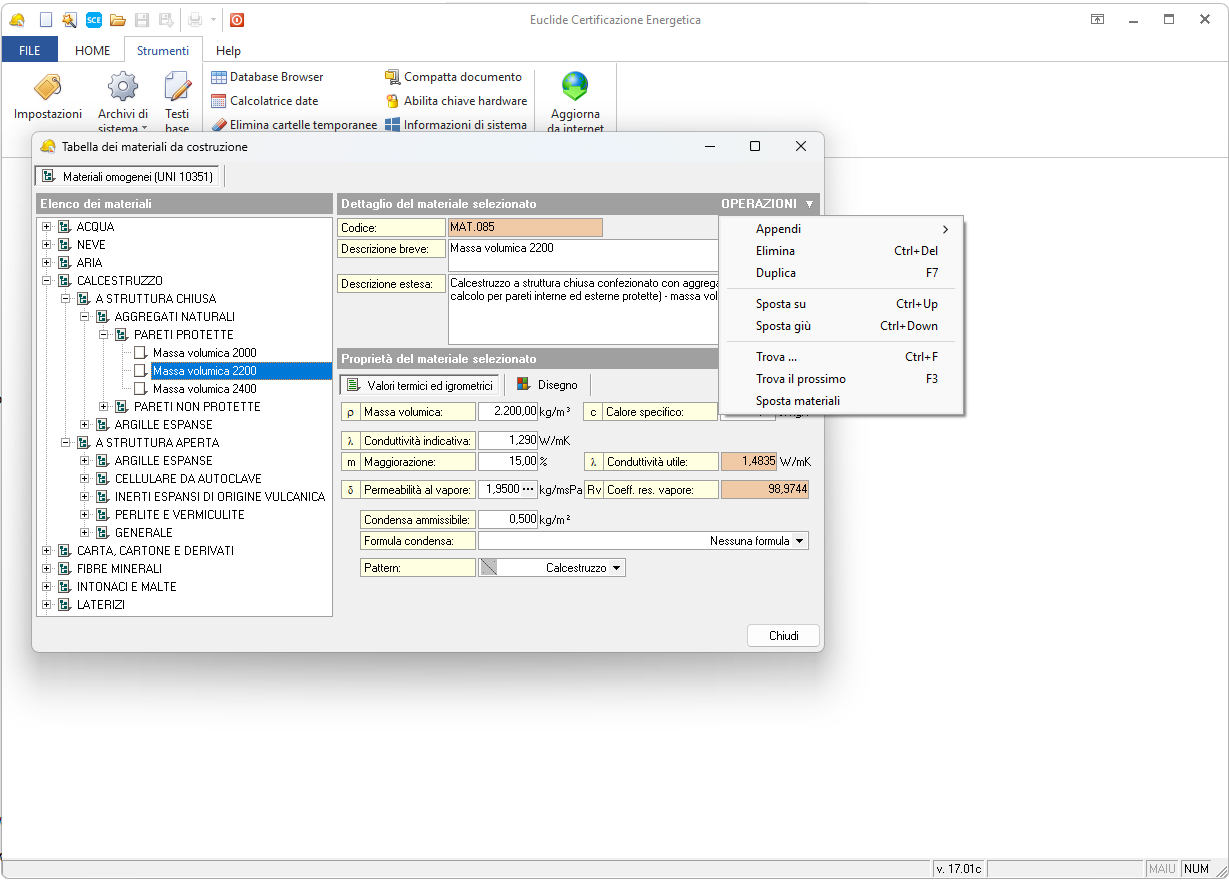Open the FILE menu button
The image size is (1229, 880).
[30, 51]
